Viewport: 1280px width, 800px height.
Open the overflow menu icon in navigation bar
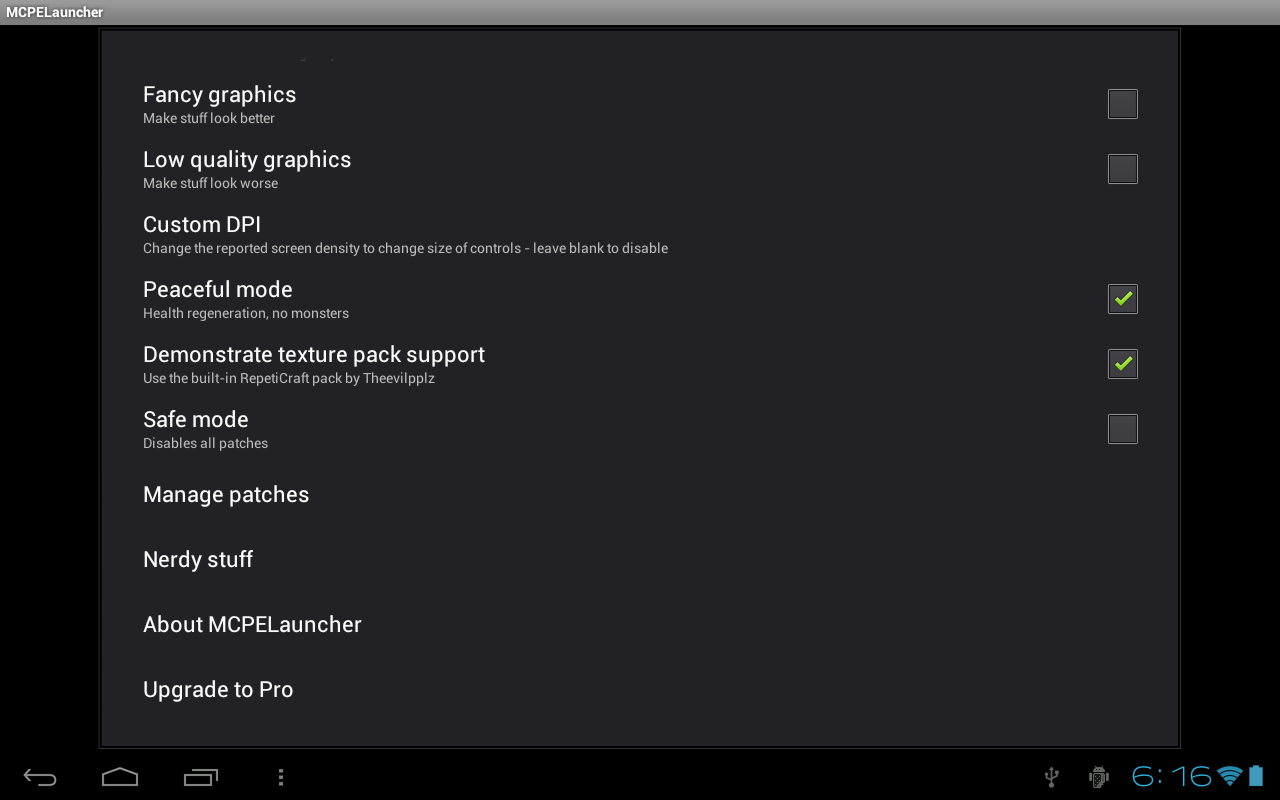tap(280, 776)
